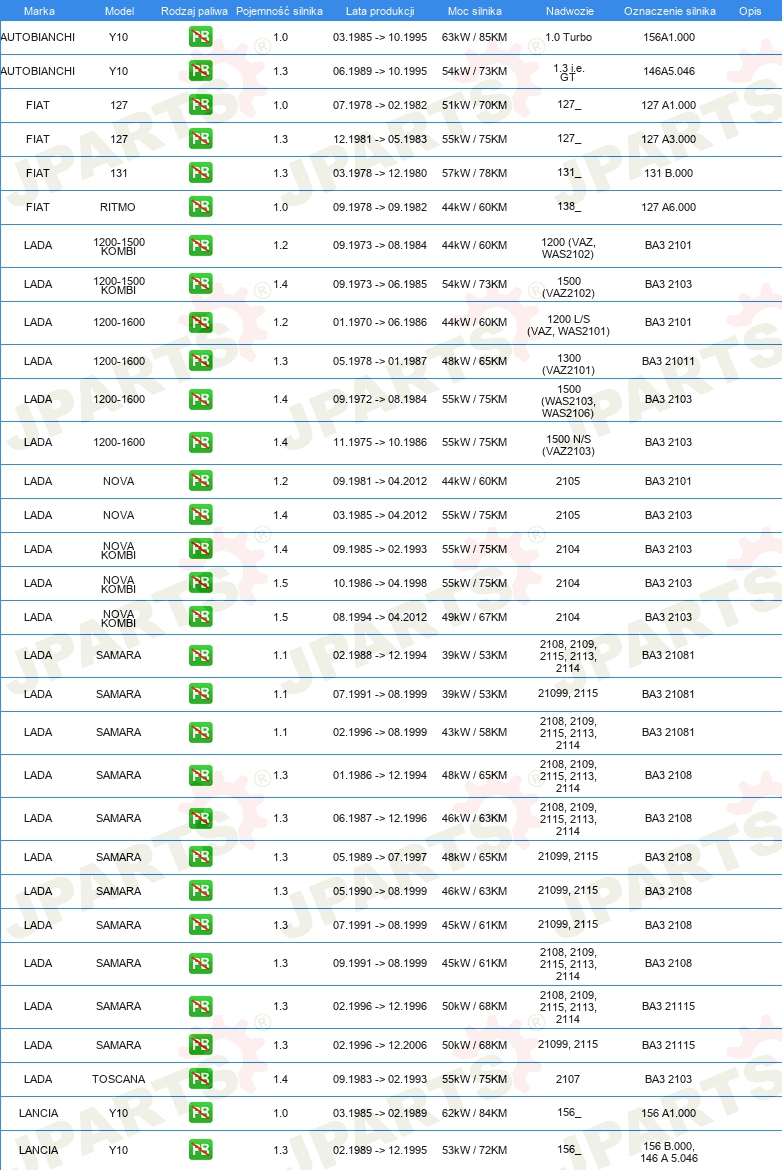Click the 131_ body cell
This screenshot has height=1170, width=782.
pos(569,172)
